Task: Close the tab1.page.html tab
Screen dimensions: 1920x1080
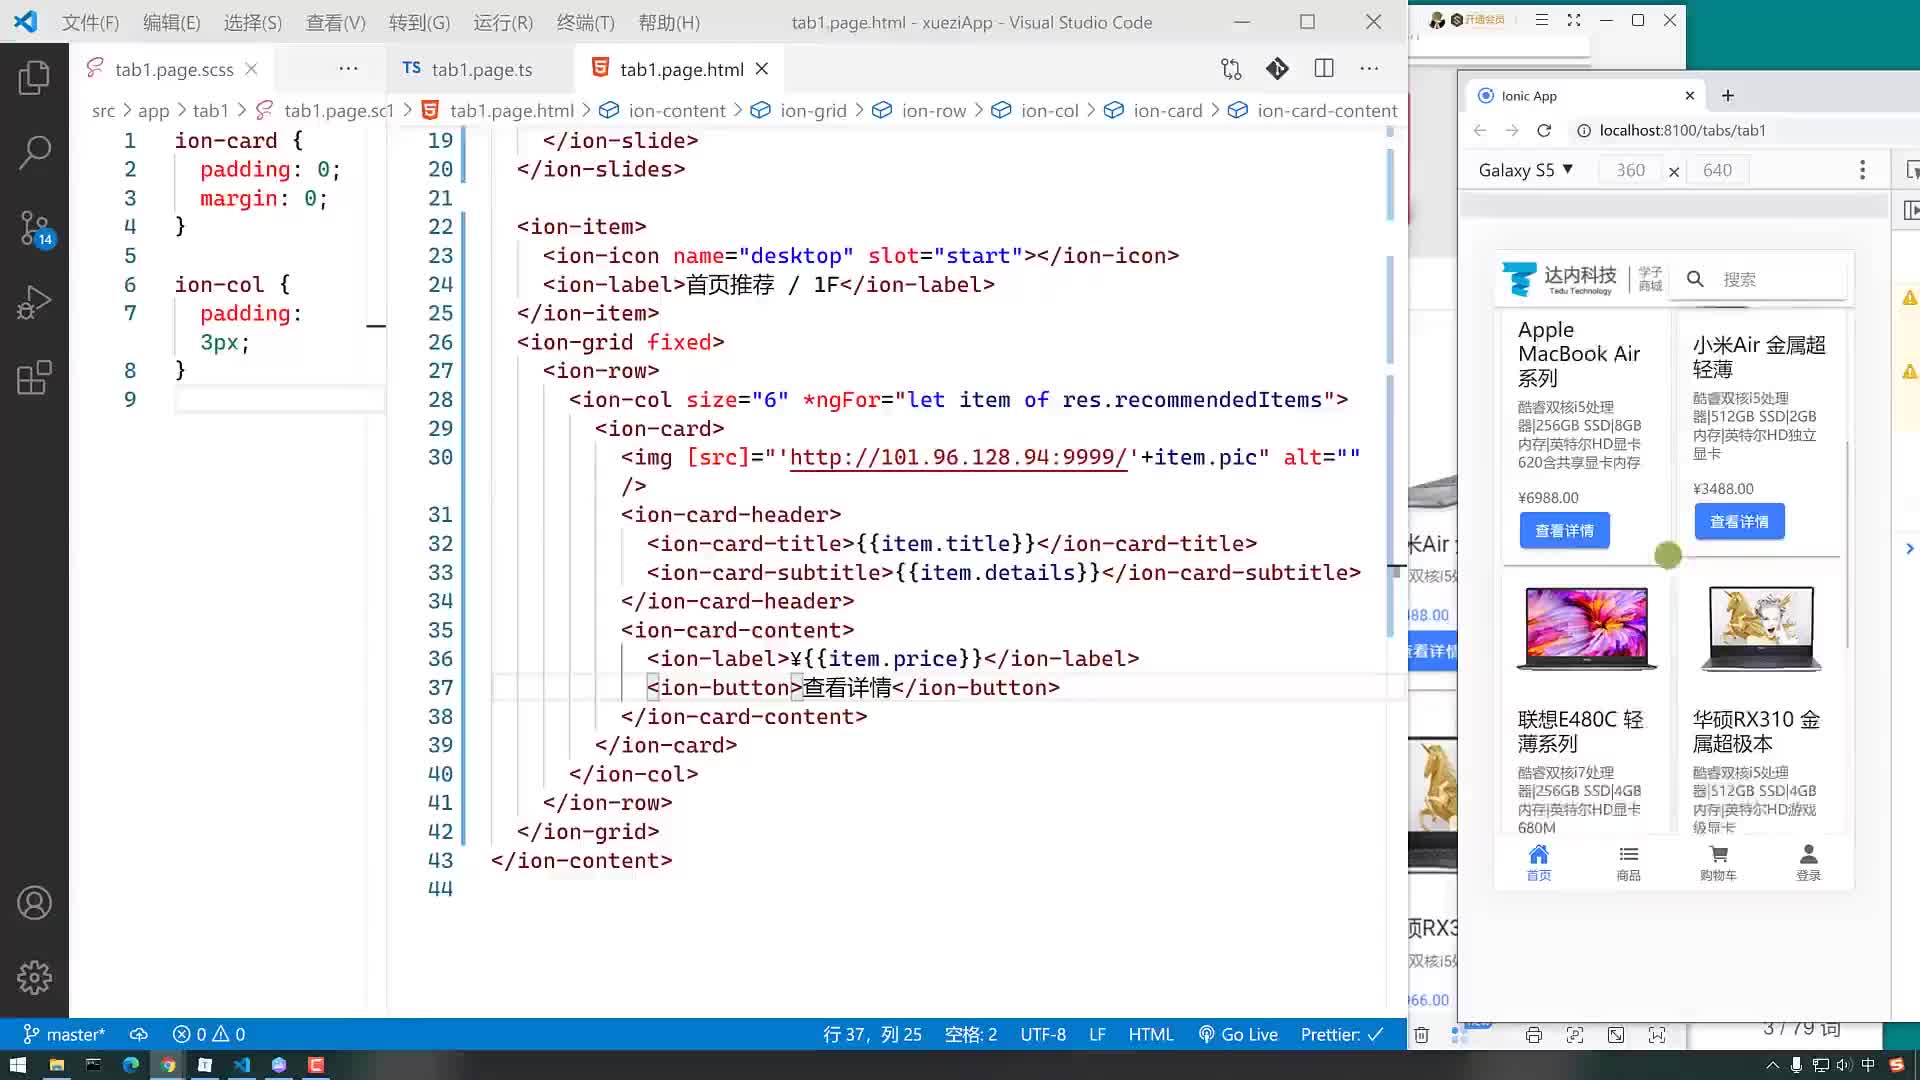Action: 762,69
